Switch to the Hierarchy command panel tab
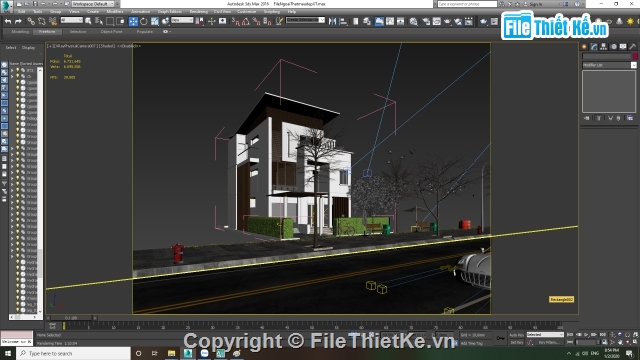The image size is (640, 360). tap(604, 47)
